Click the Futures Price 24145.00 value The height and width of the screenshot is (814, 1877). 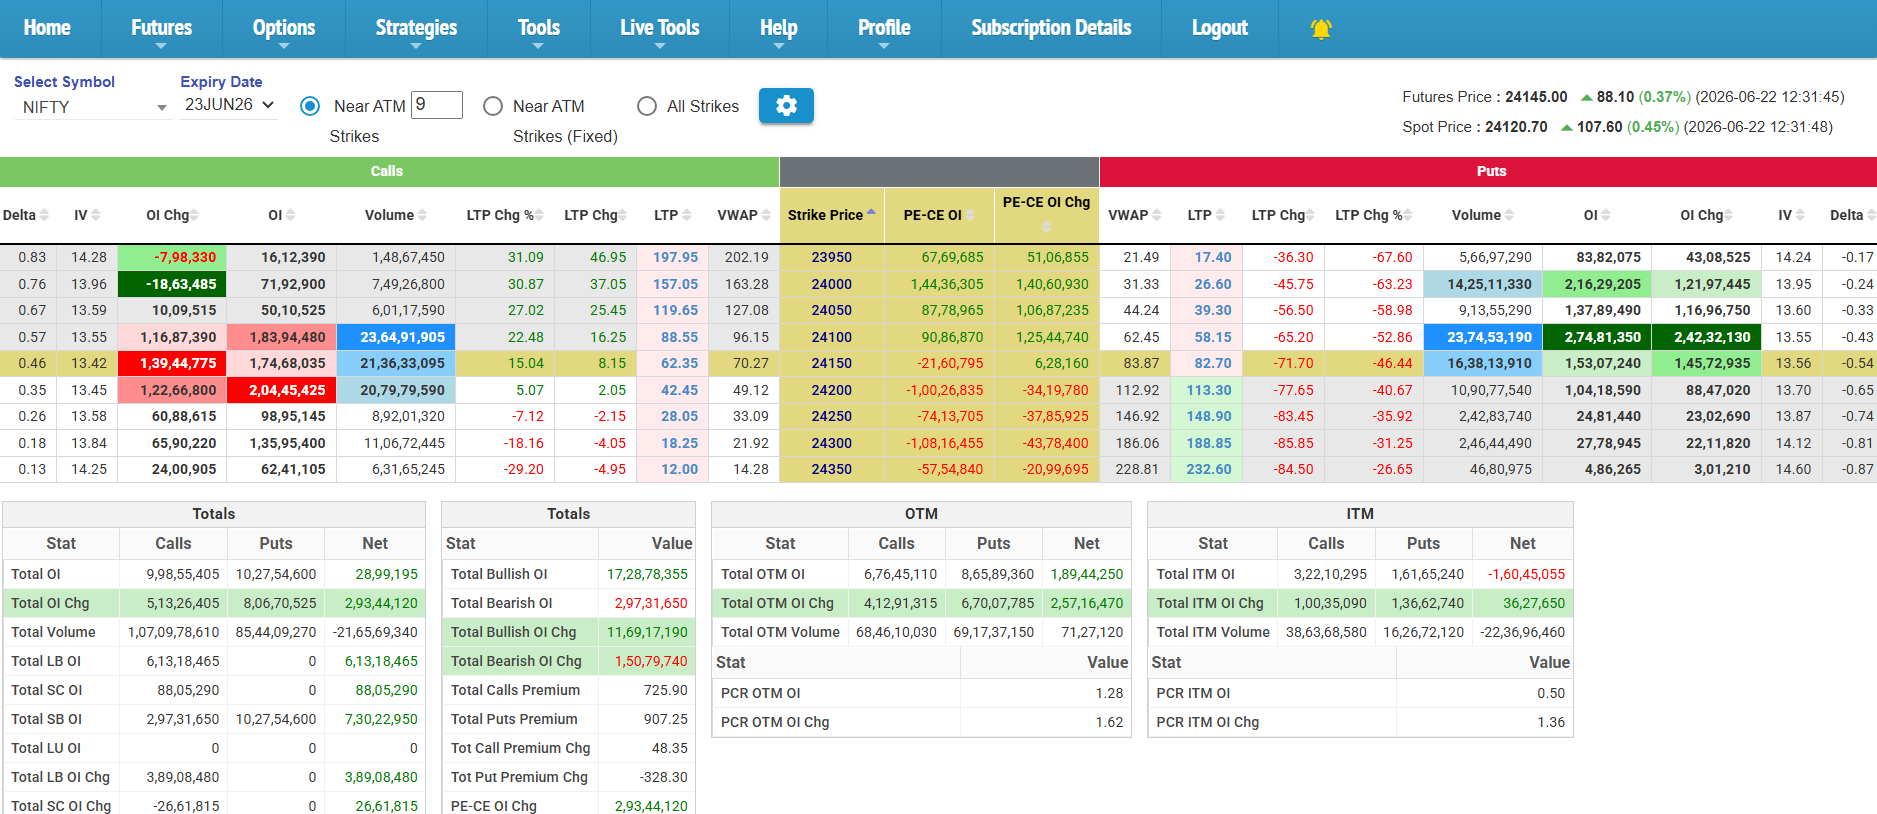click(x=1536, y=97)
